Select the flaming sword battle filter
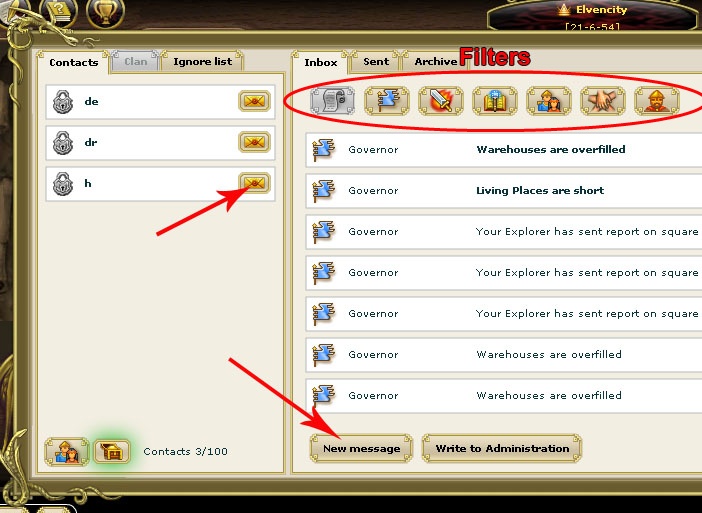The width and height of the screenshot is (702, 513). pos(441,101)
